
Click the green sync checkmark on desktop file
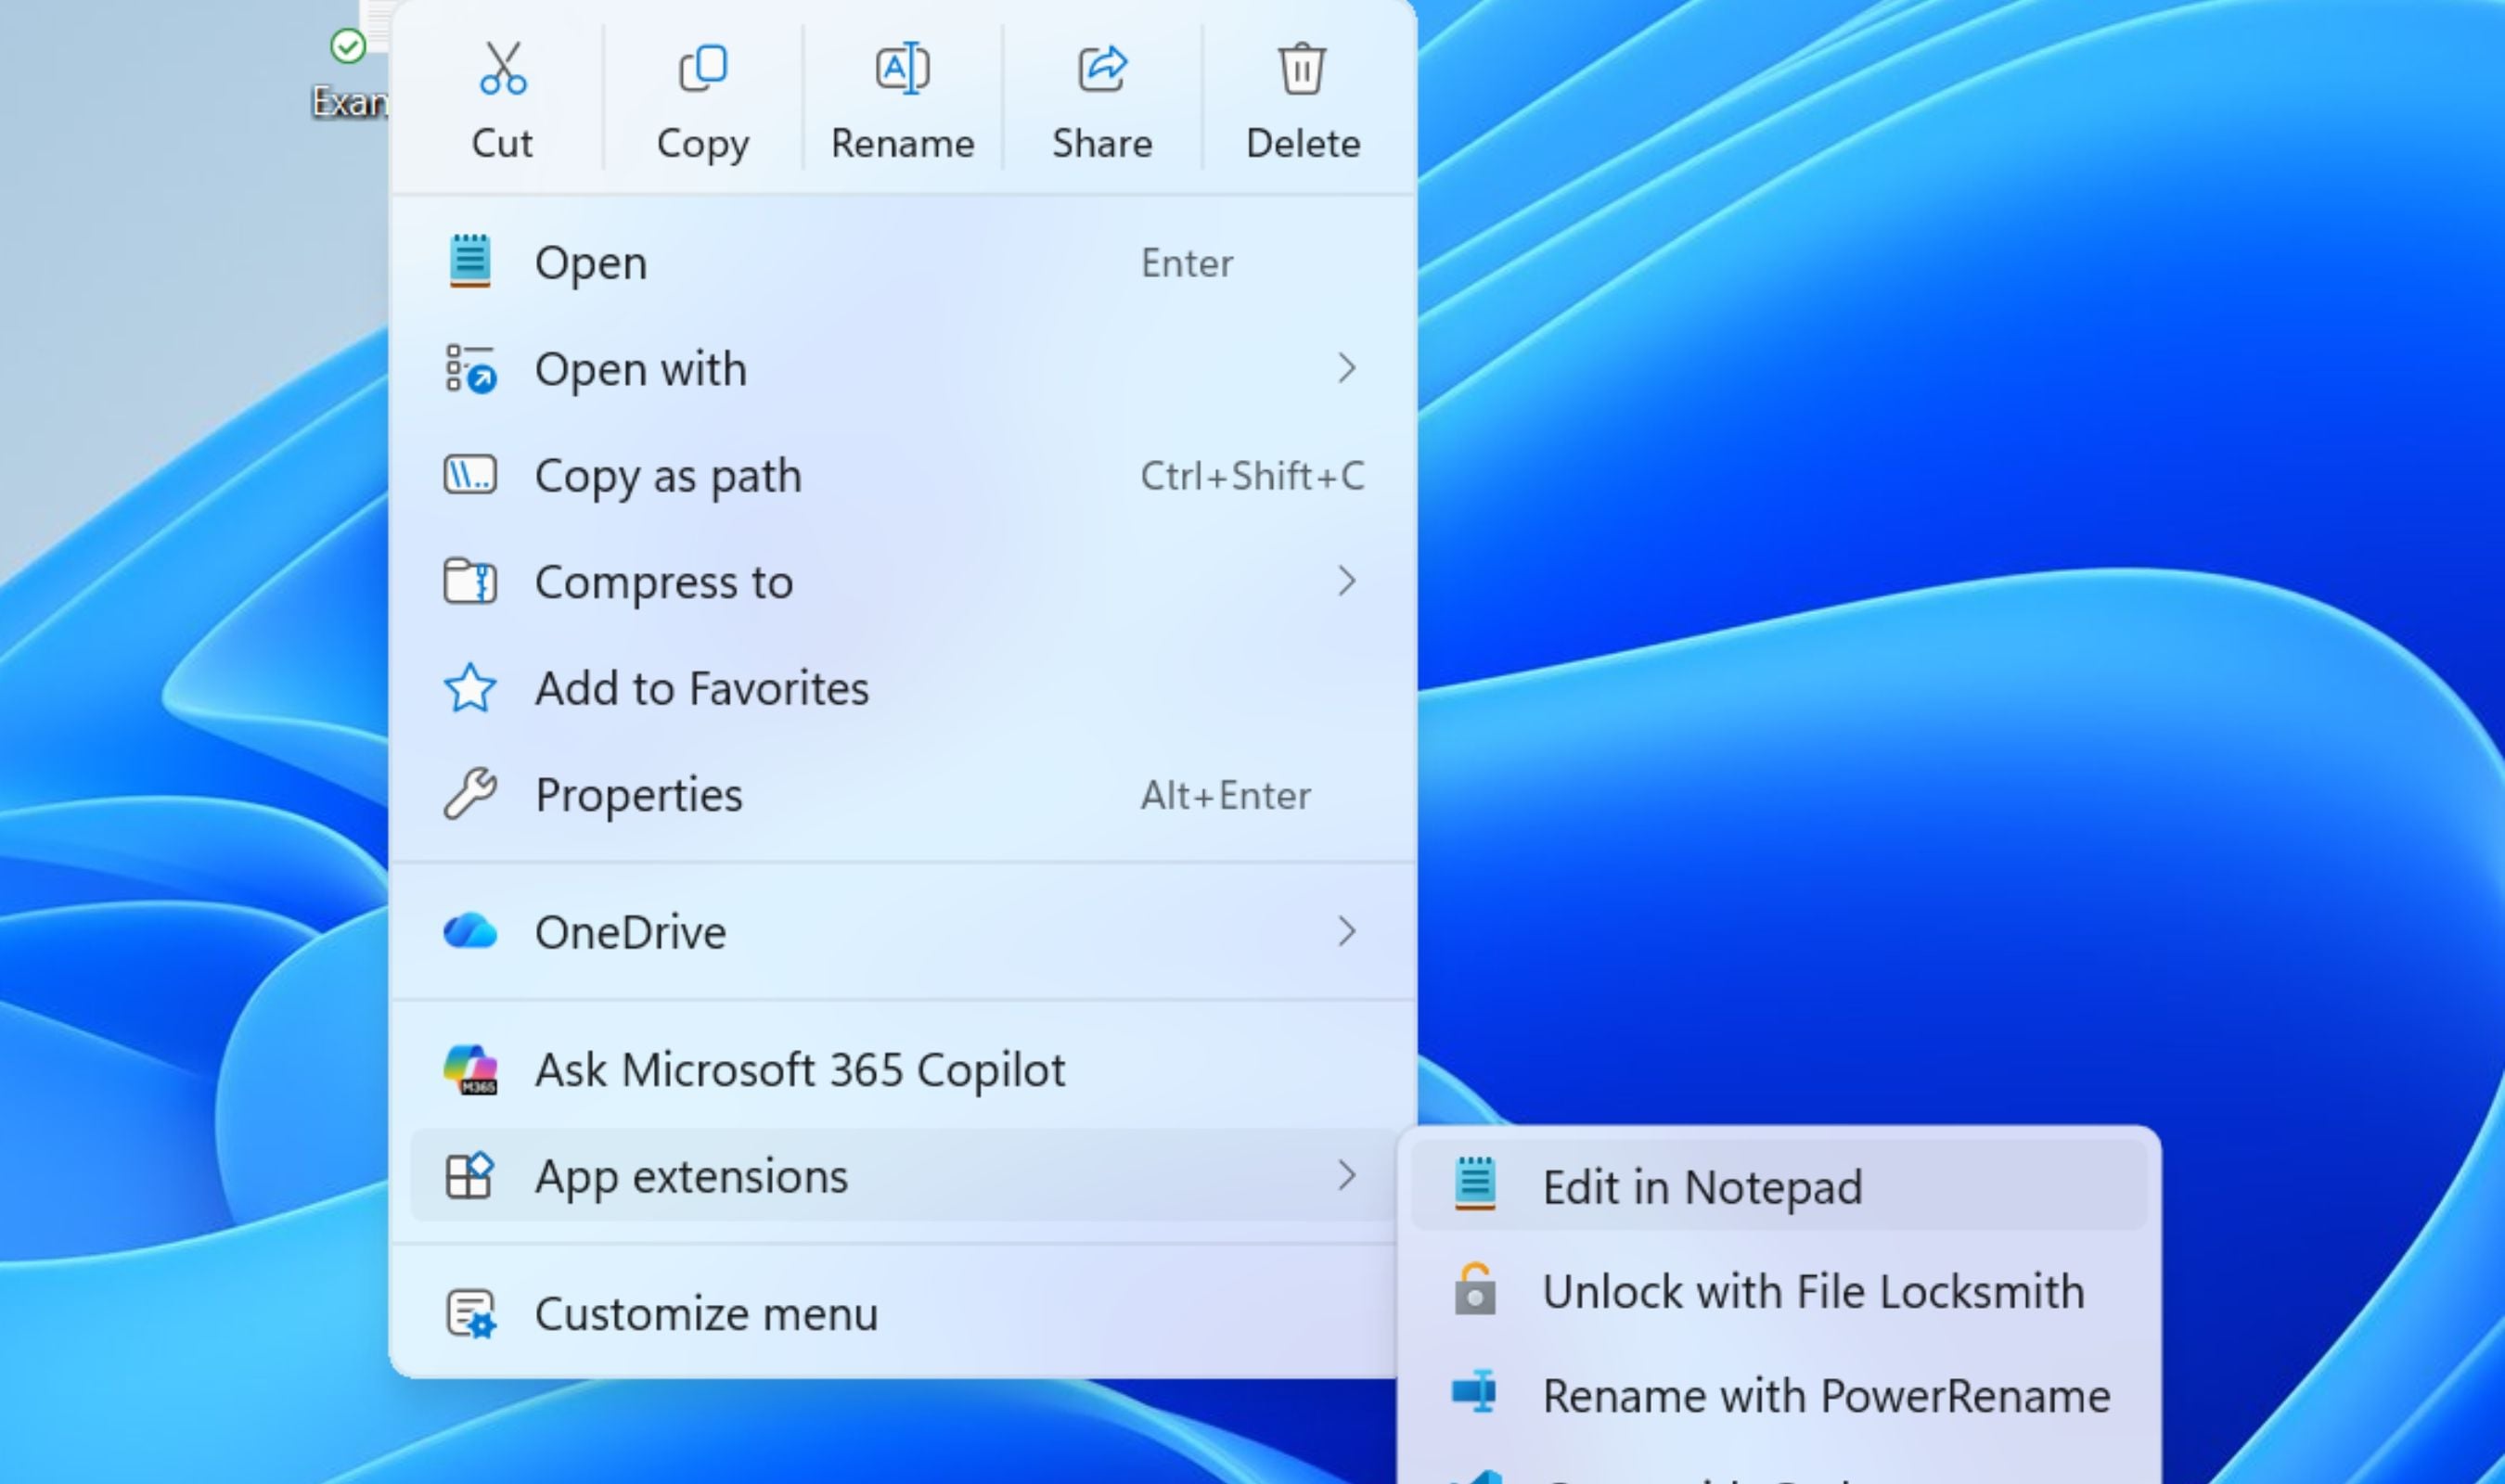pos(348,46)
